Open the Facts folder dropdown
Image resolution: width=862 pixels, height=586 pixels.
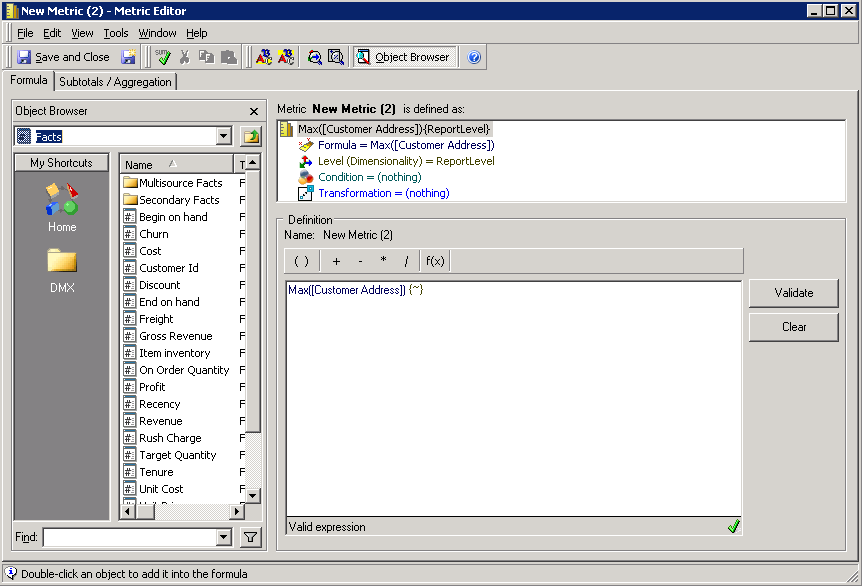pyautogui.click(x=223, y=137)
